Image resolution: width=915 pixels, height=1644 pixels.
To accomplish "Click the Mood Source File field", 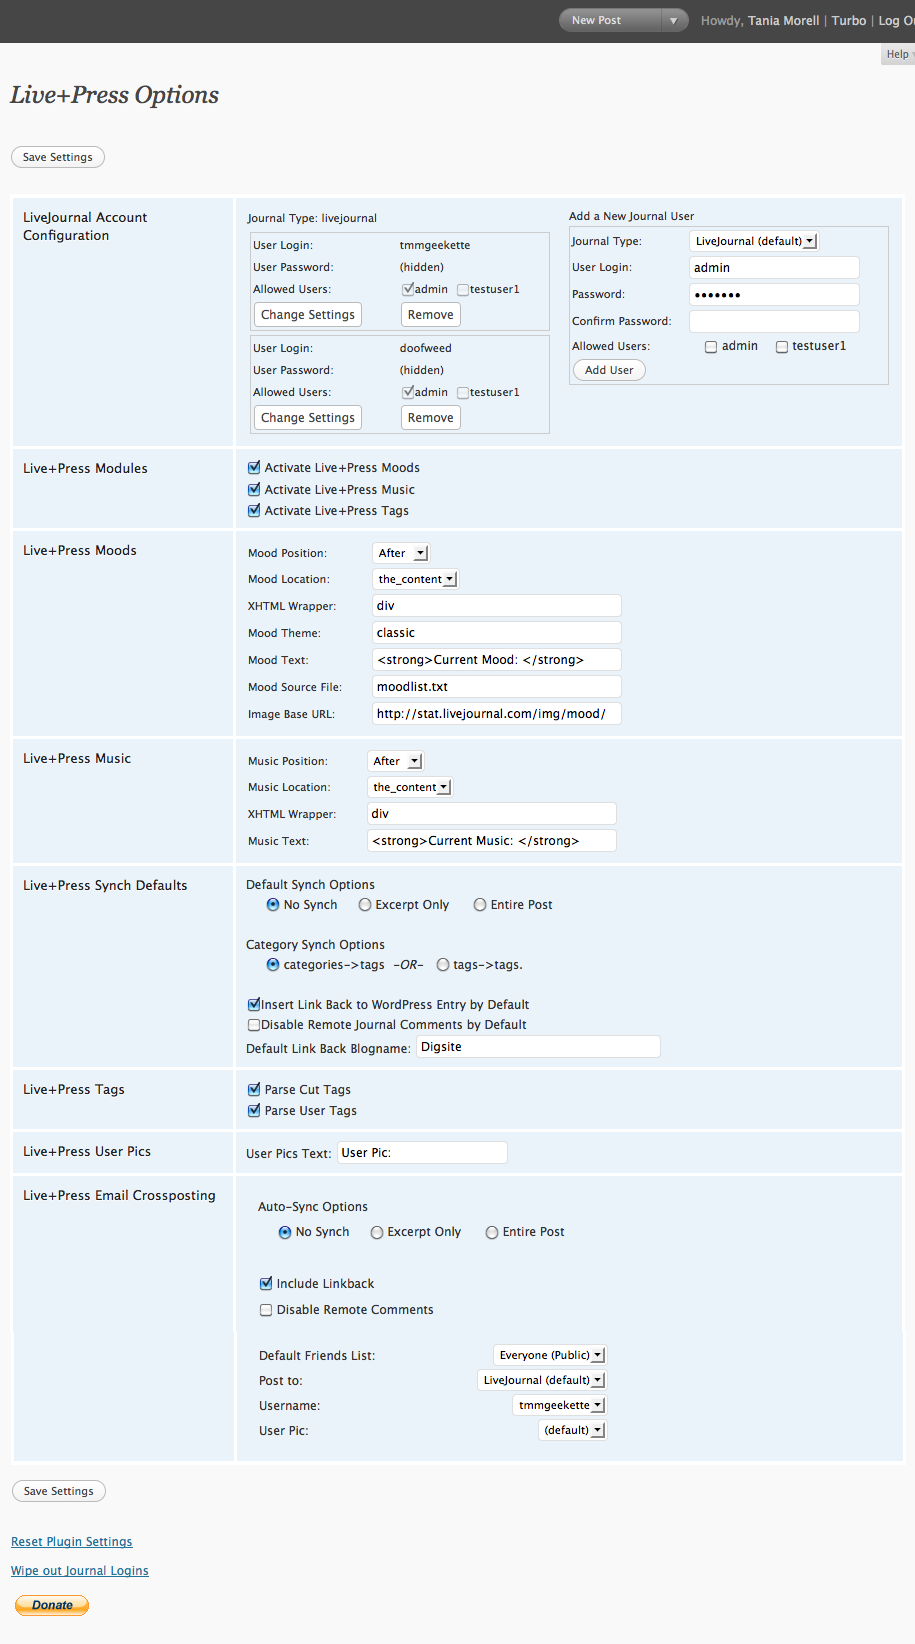I will point(497,687).
